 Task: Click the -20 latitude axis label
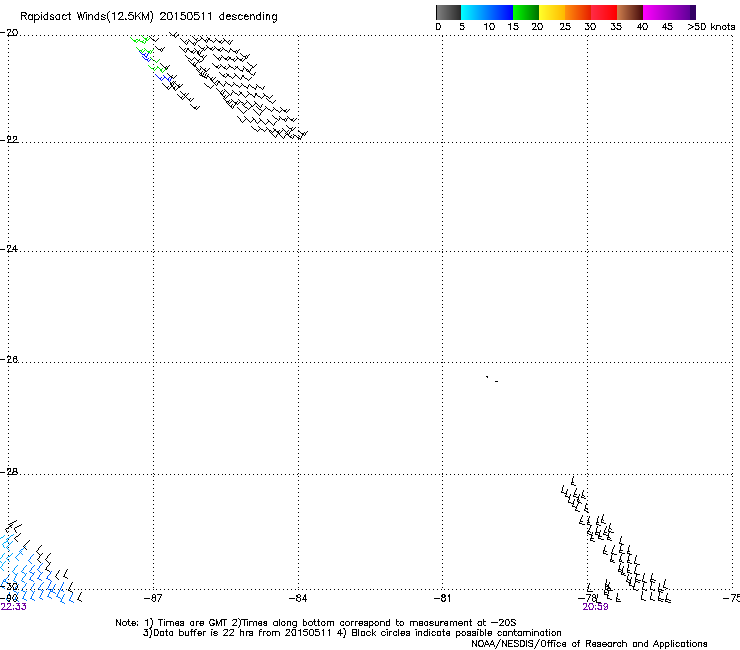click(x=9, y=33)
